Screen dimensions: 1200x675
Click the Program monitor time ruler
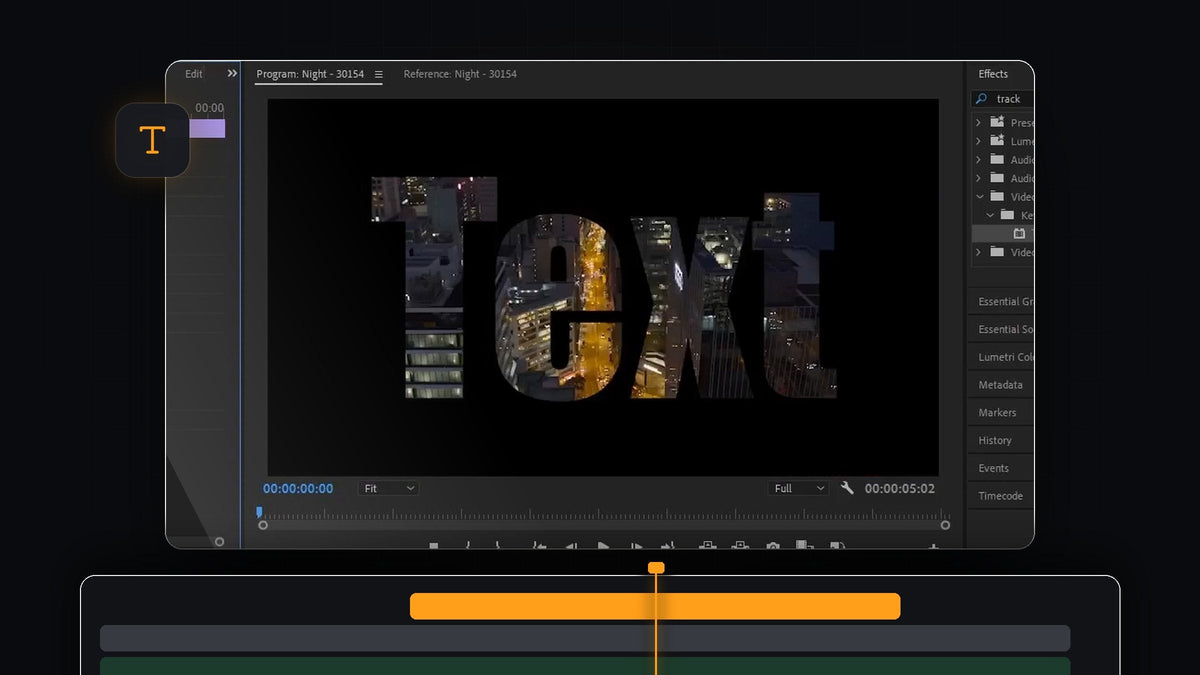pos(603,514)
